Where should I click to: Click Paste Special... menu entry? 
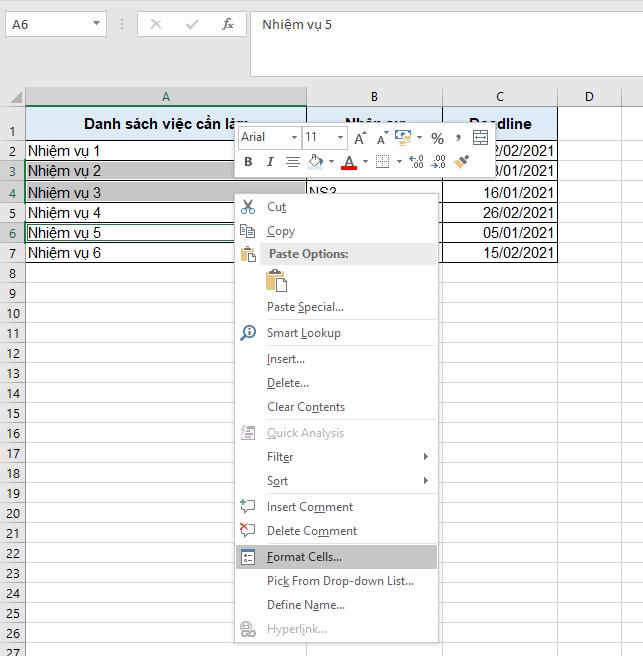(x=305, y=307)
